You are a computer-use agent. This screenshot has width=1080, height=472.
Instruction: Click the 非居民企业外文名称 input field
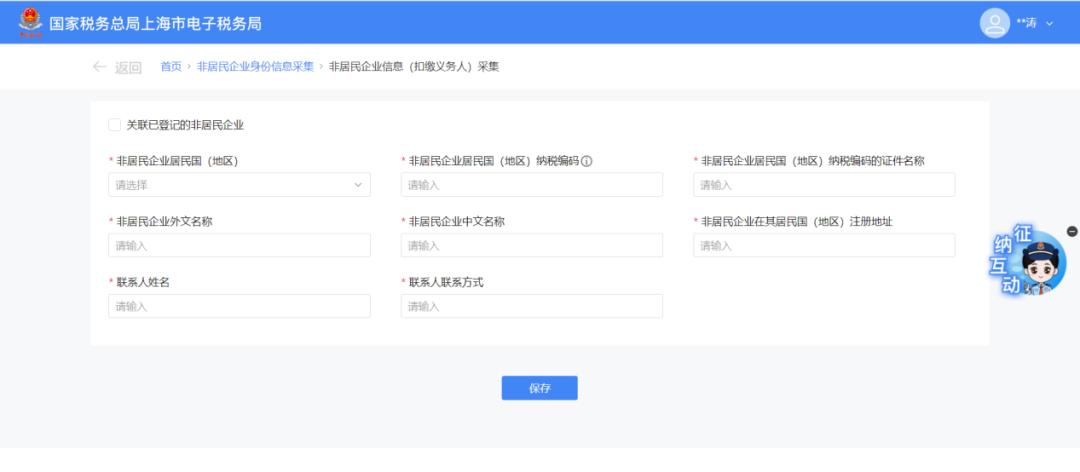pyautogui.click(x=239, y=246)
